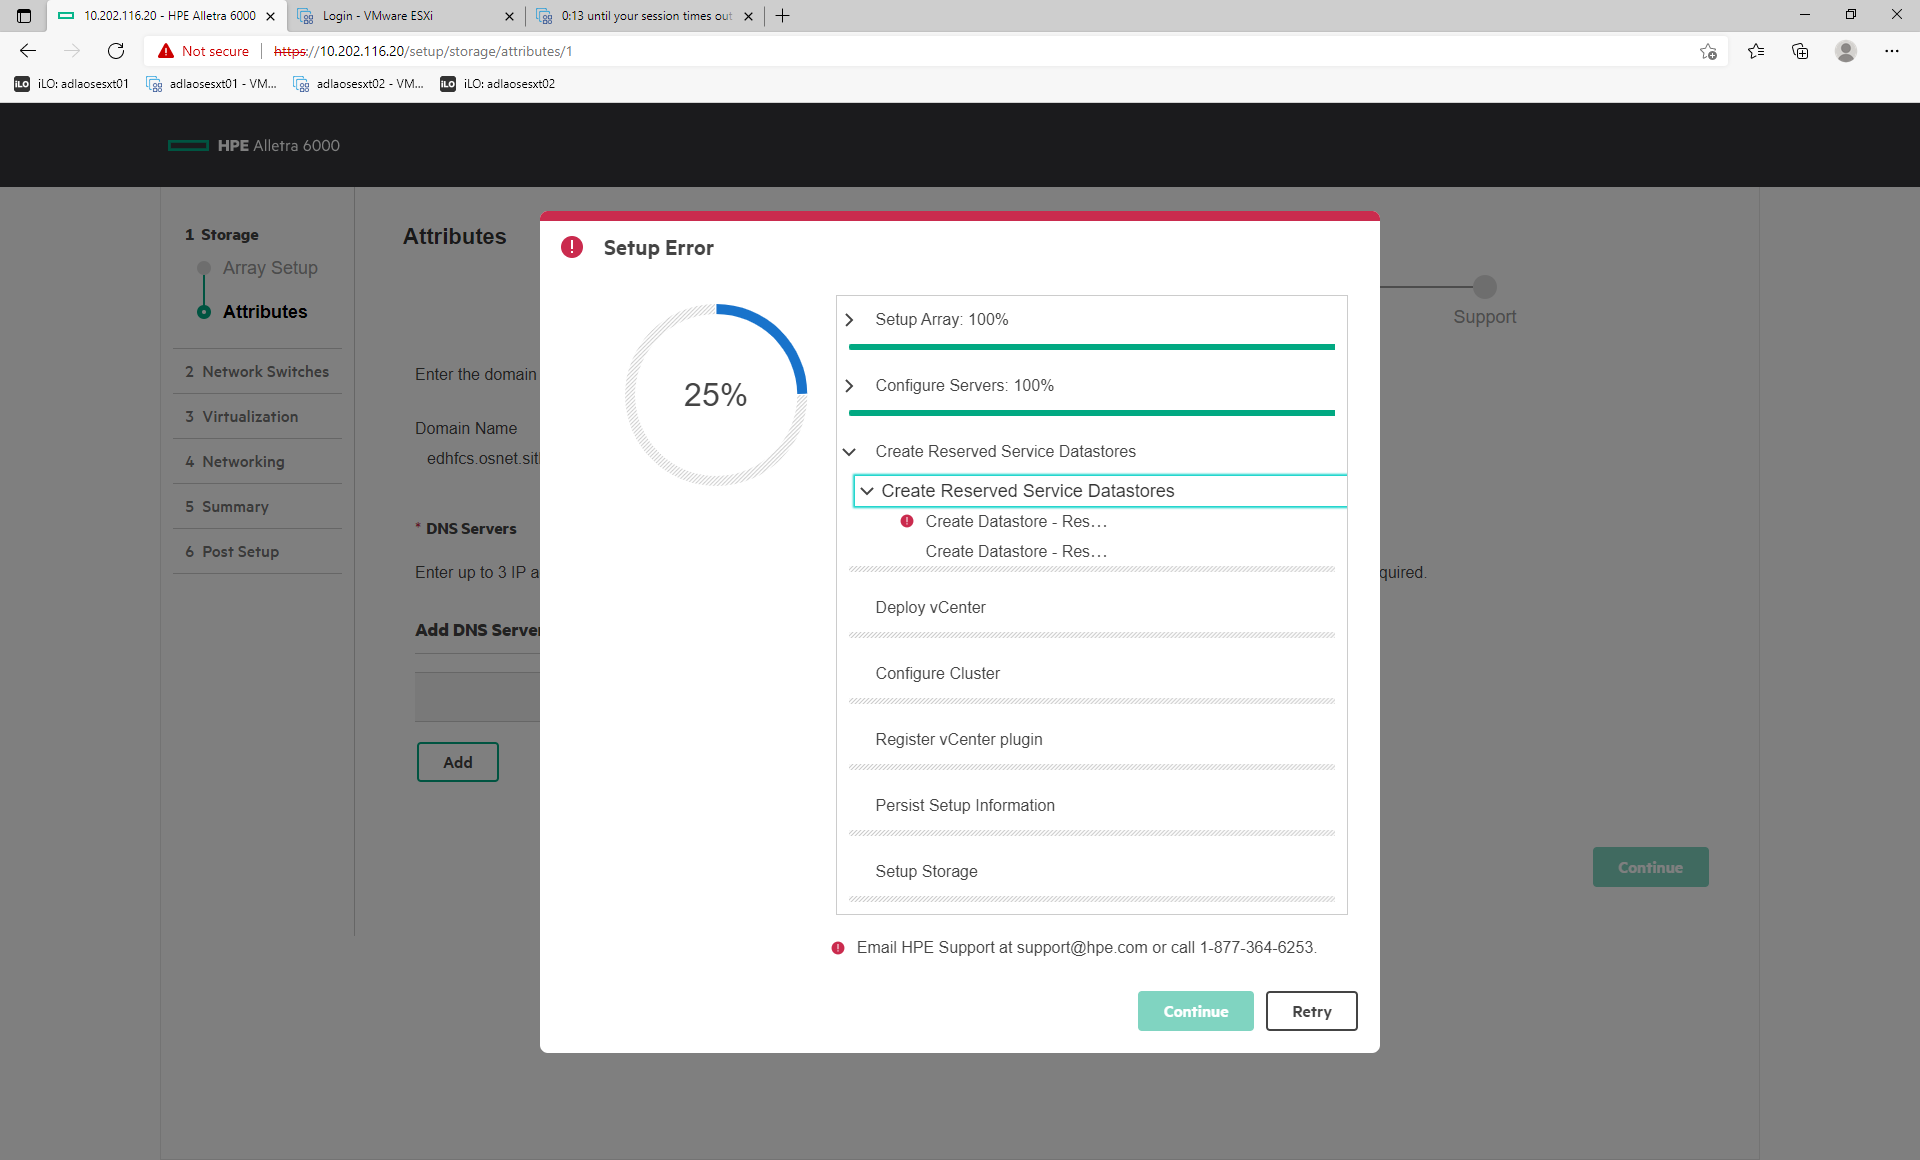Open iLO: adlaosesxt01 bookmark

(x=71, y=84)
